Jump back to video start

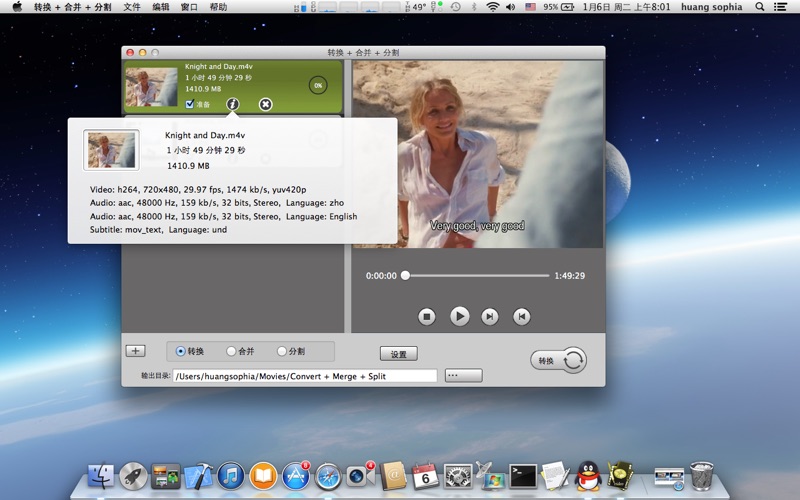click(x=521, y=316)
